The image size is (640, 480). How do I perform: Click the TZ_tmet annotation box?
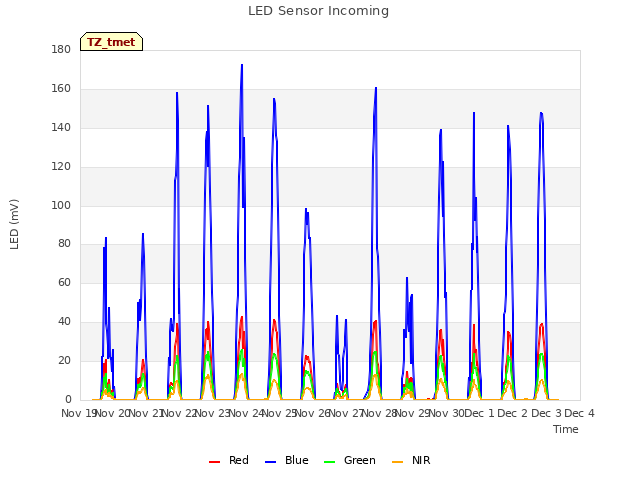[111, 42]
